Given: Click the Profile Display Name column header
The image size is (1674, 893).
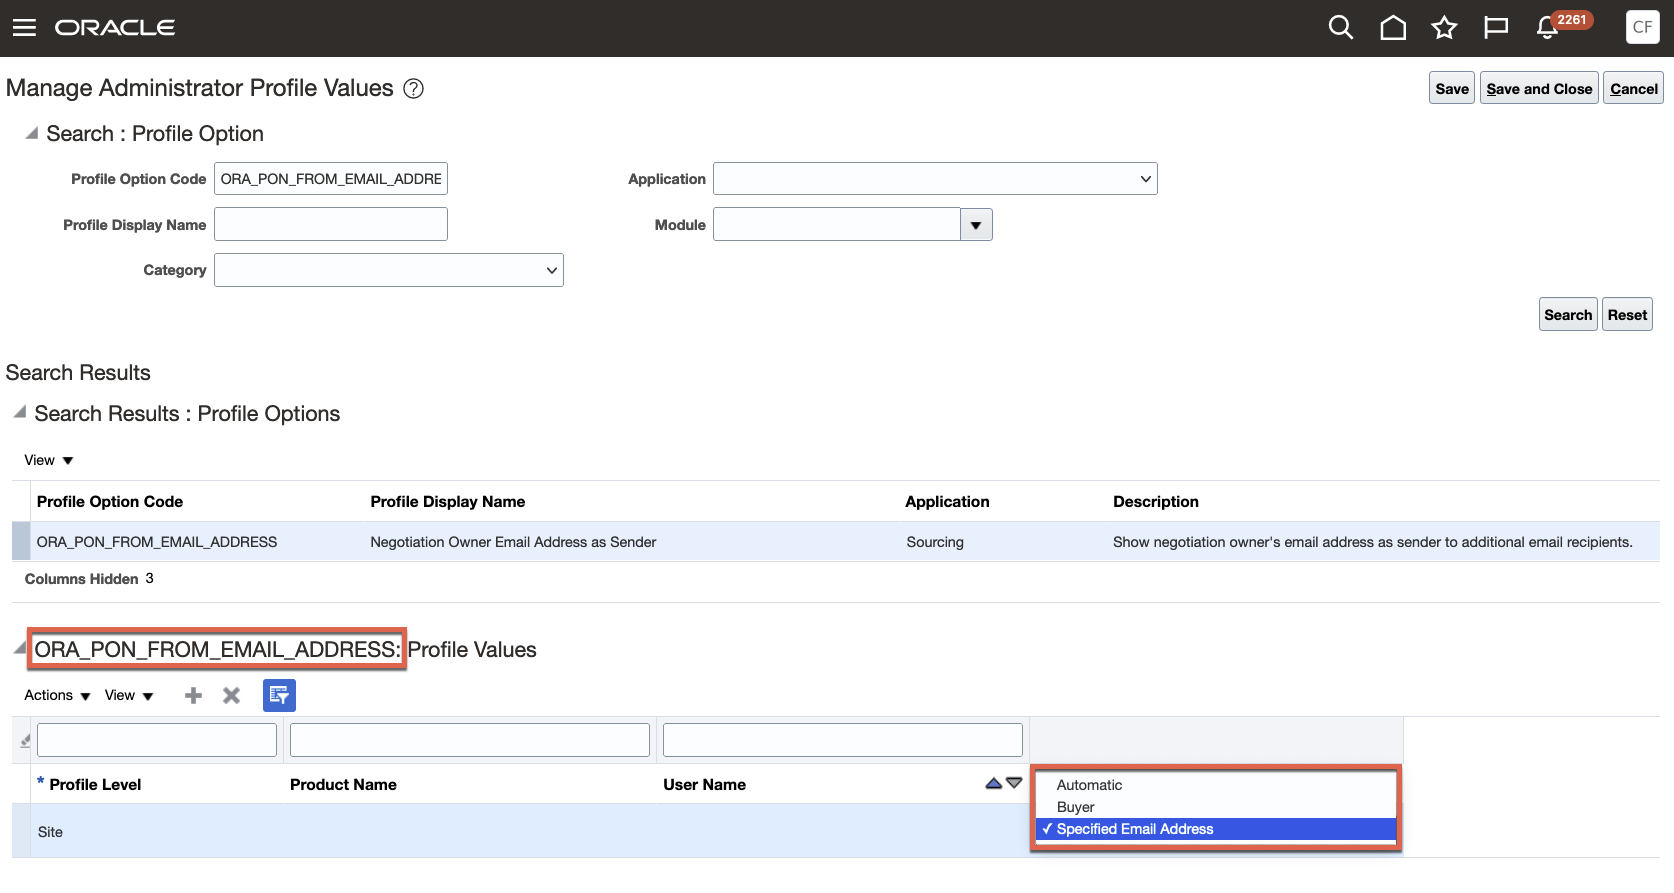Looking at the screenshot, I should [448, 502].
